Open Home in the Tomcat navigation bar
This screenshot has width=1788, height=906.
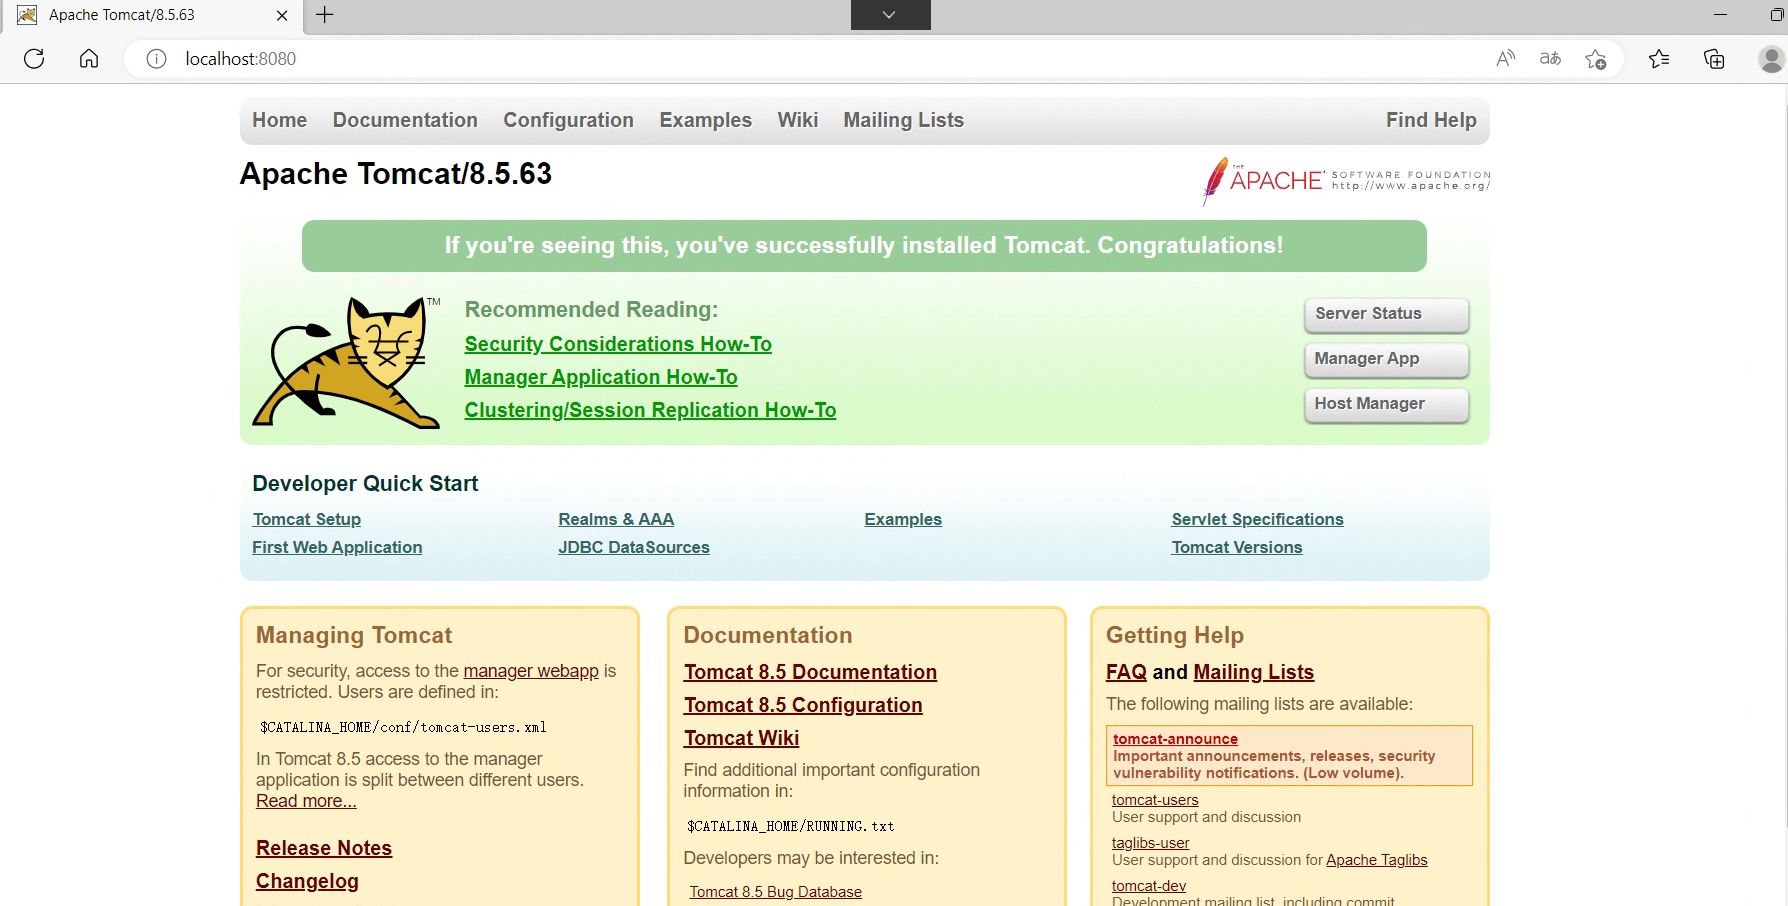point(280,120)
